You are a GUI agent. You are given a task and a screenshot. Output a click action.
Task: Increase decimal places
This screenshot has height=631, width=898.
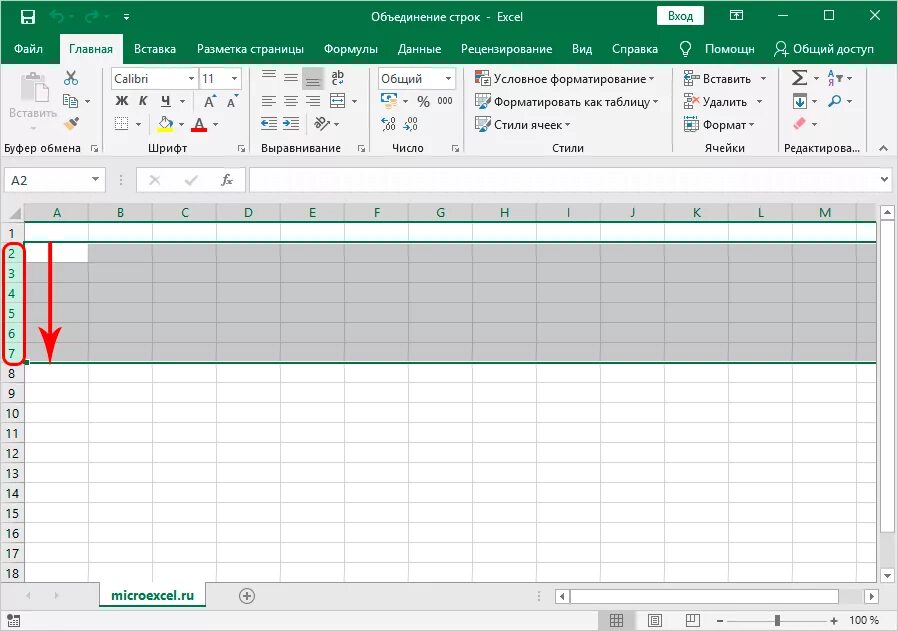point(388,124)
